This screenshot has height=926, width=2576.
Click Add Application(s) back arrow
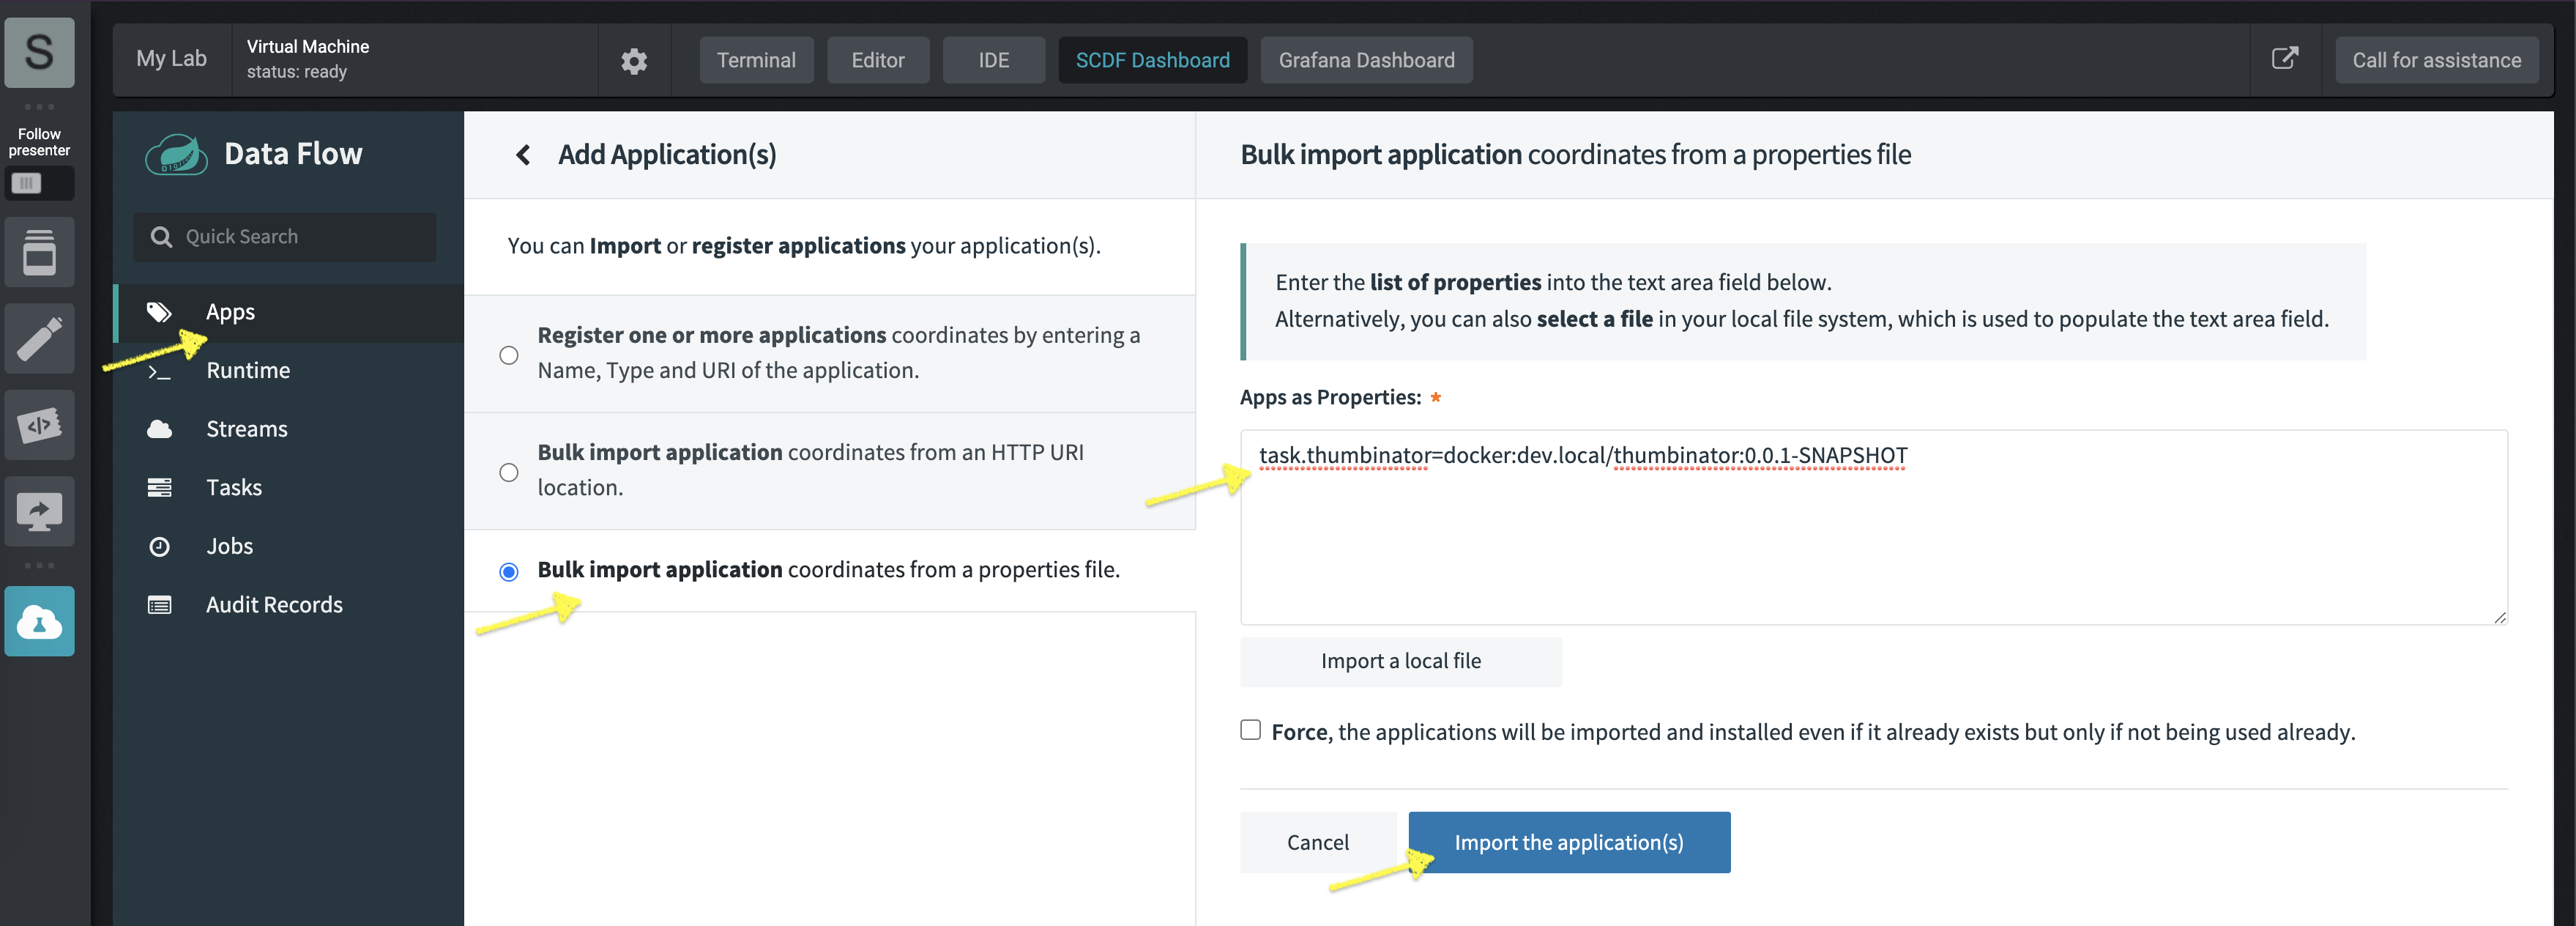[x=521, y=152]
